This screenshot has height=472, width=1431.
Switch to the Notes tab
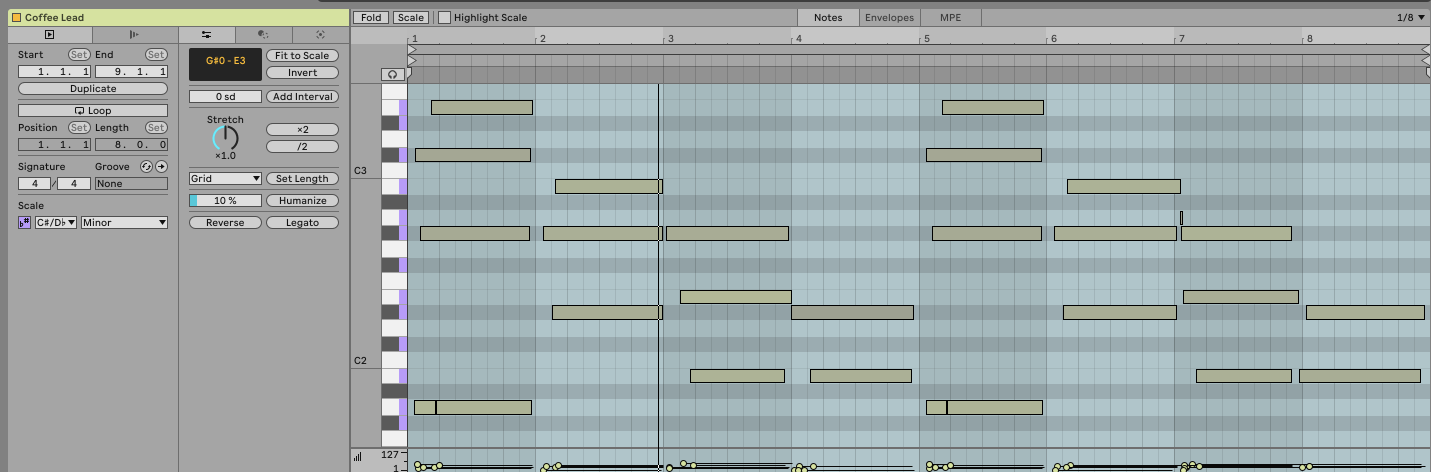(828, 18)
